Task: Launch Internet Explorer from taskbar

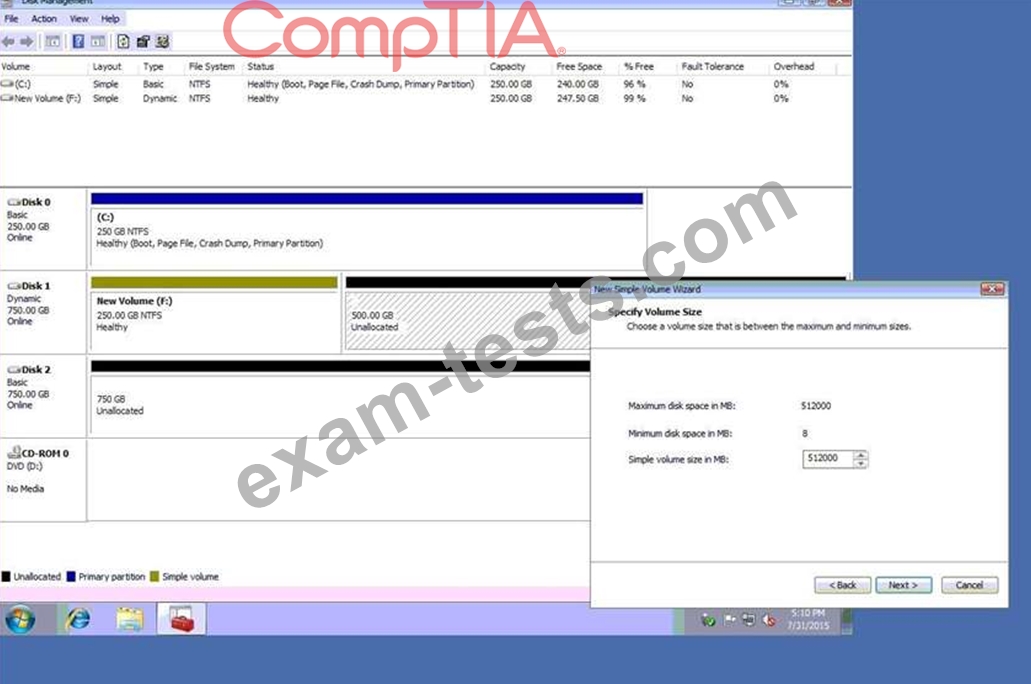Action: pyautogui.click(x=78, y=619)
